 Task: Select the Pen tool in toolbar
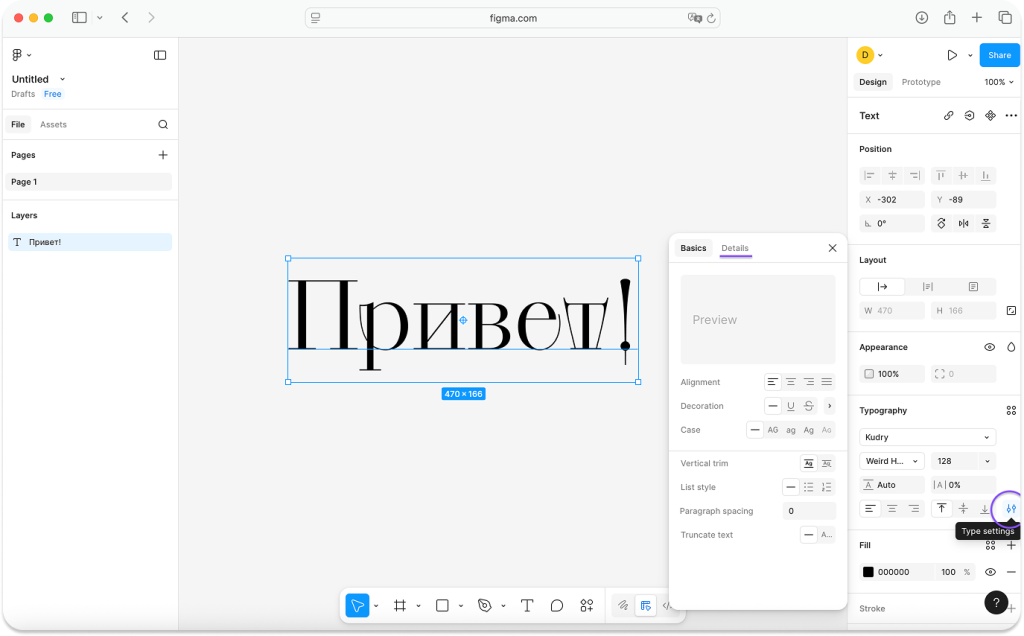pos(485,605)
